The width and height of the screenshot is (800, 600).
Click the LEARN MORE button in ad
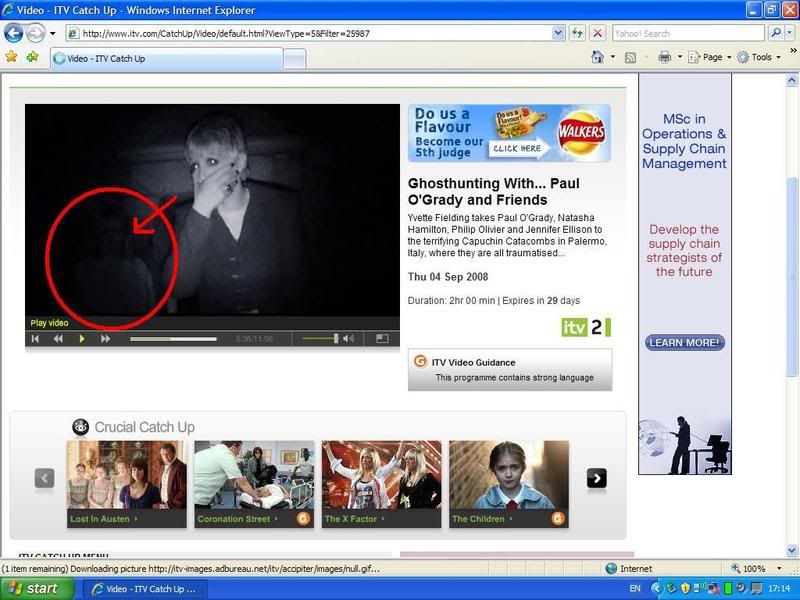click(685, 343)
